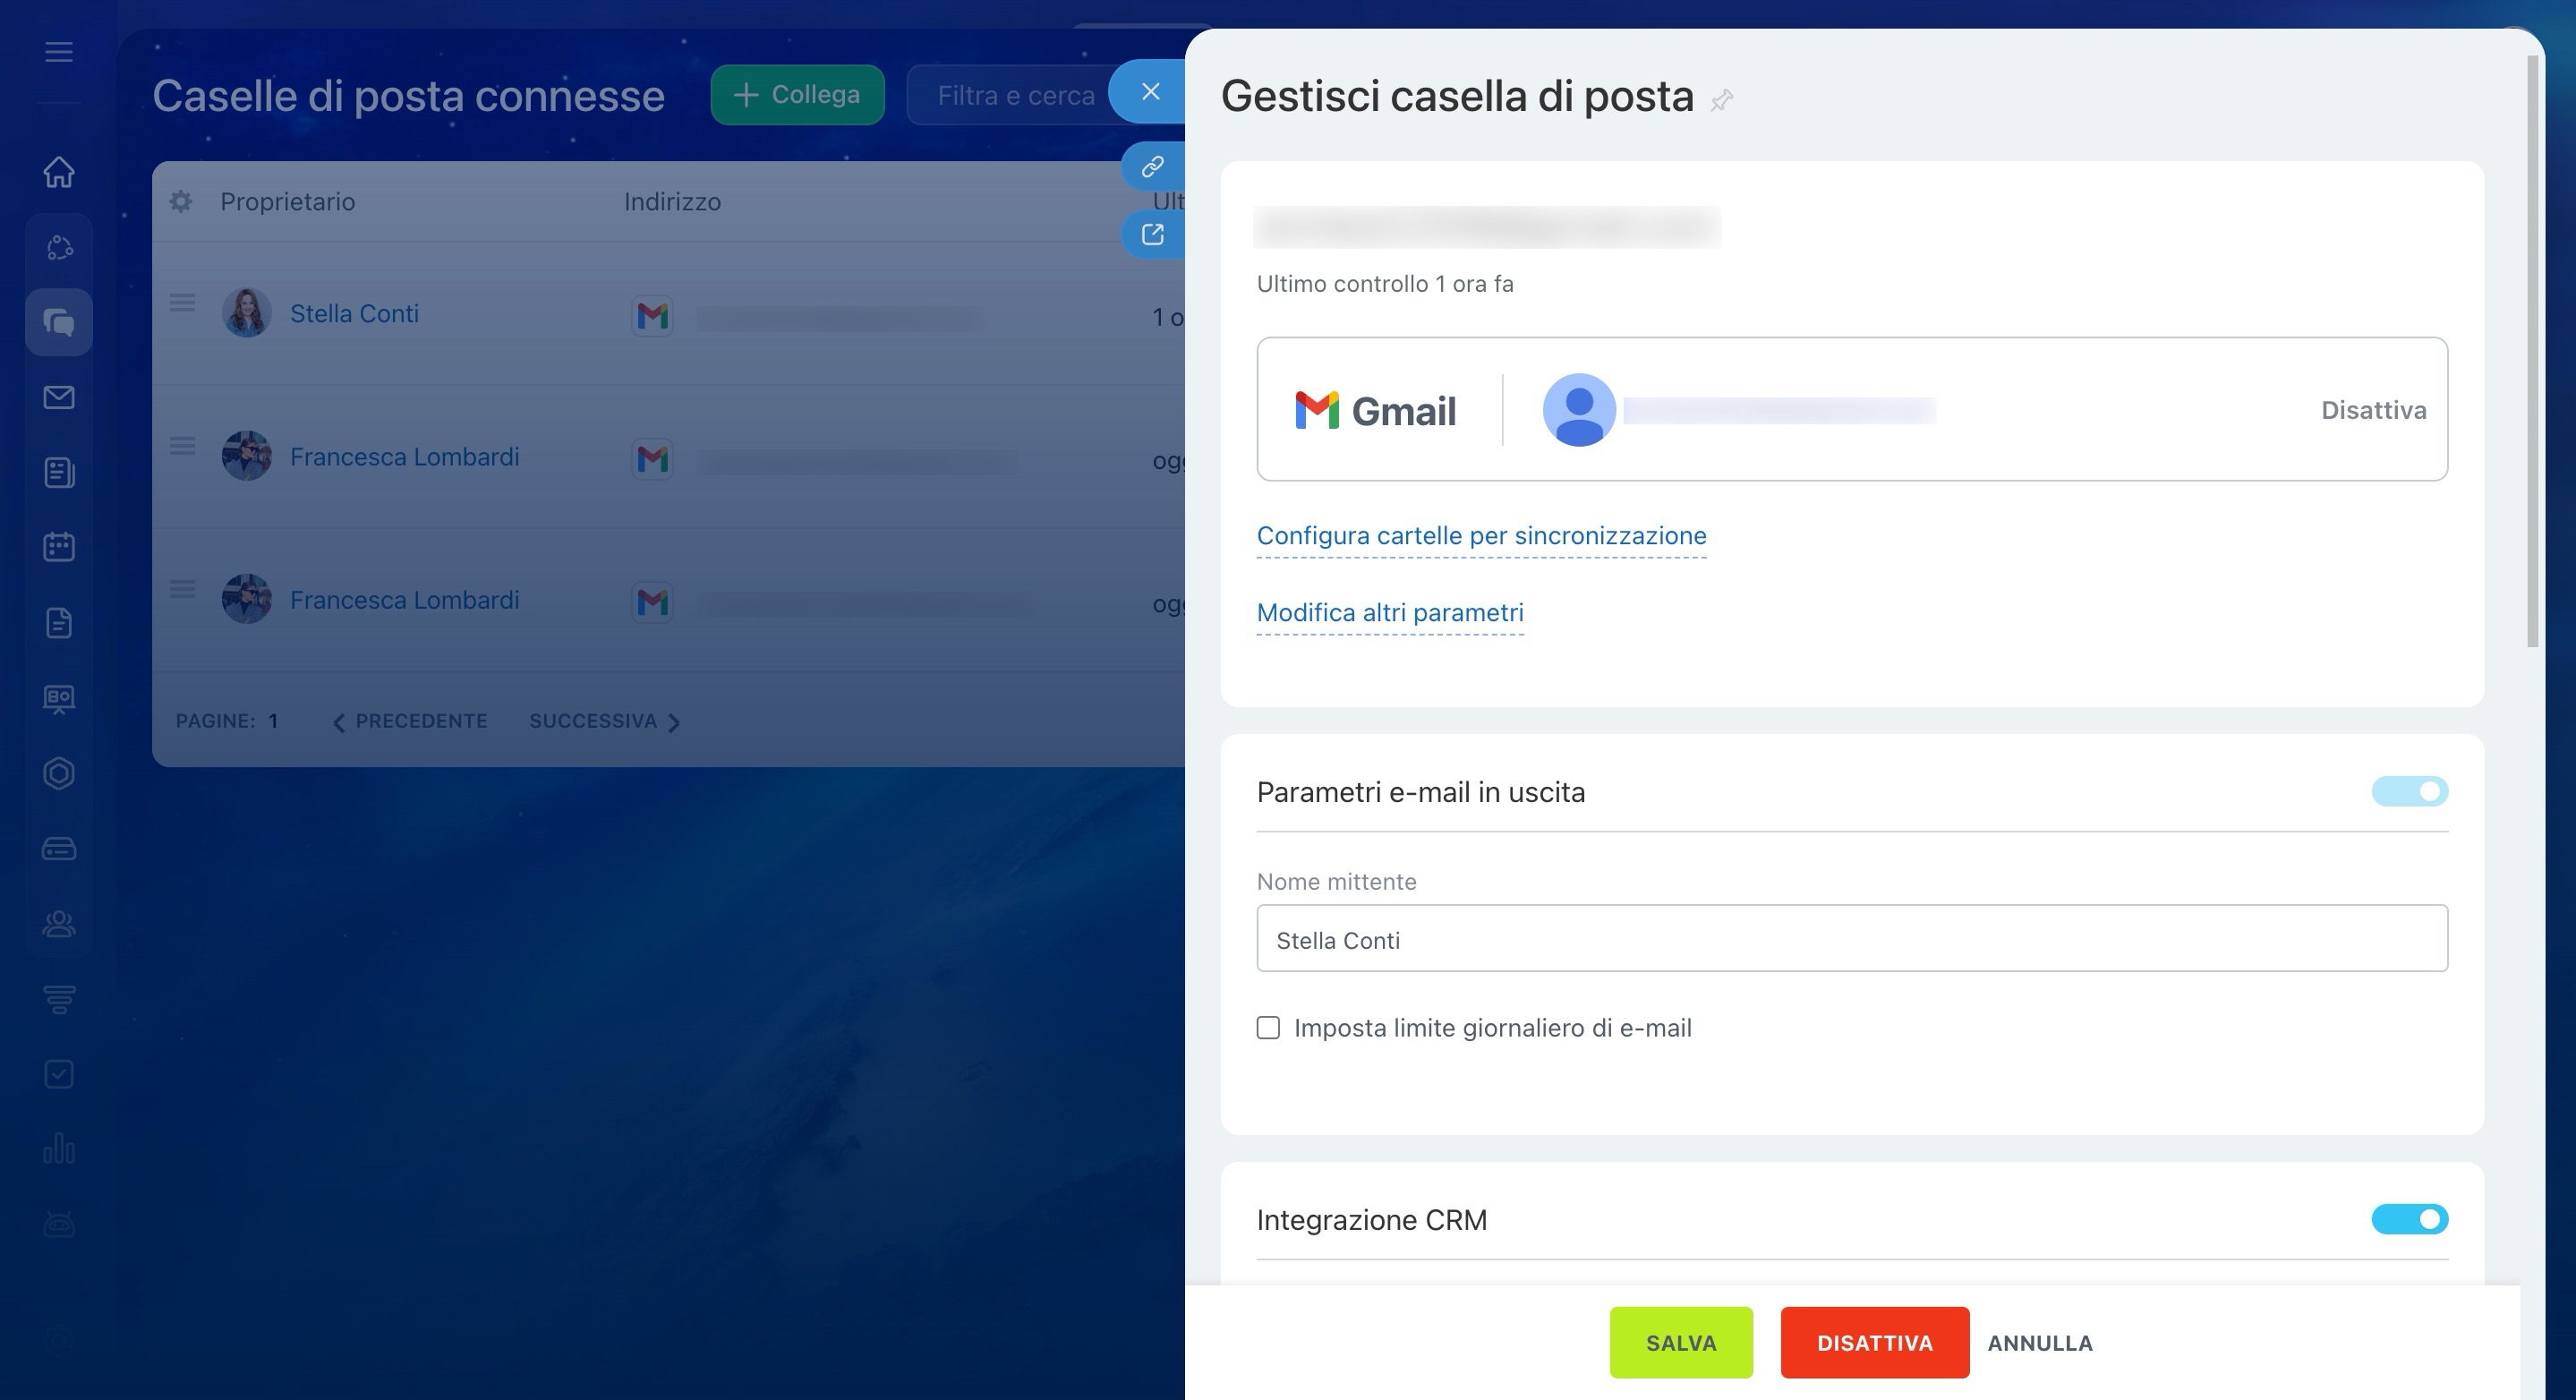Click the red DISATTIVA button

(x=1874, y=1343)
